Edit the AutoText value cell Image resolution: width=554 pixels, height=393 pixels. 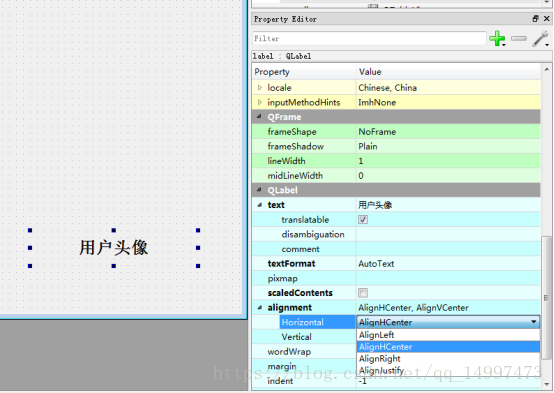pos(448,264)
